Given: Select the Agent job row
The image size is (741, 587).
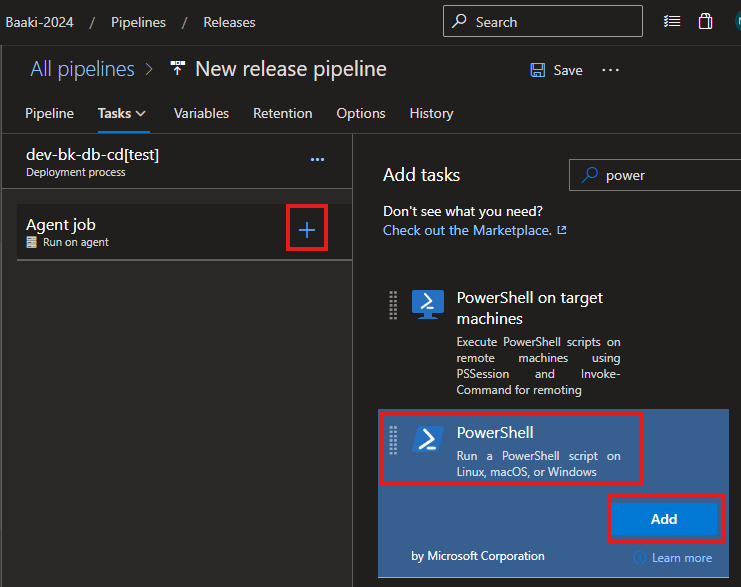Looking at the screenshot, I should pos(184,232).
